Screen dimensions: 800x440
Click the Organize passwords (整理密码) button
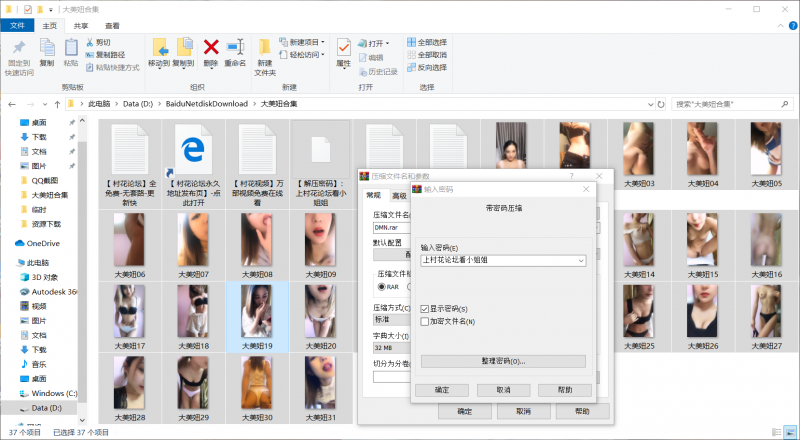(x=503, y=360)
